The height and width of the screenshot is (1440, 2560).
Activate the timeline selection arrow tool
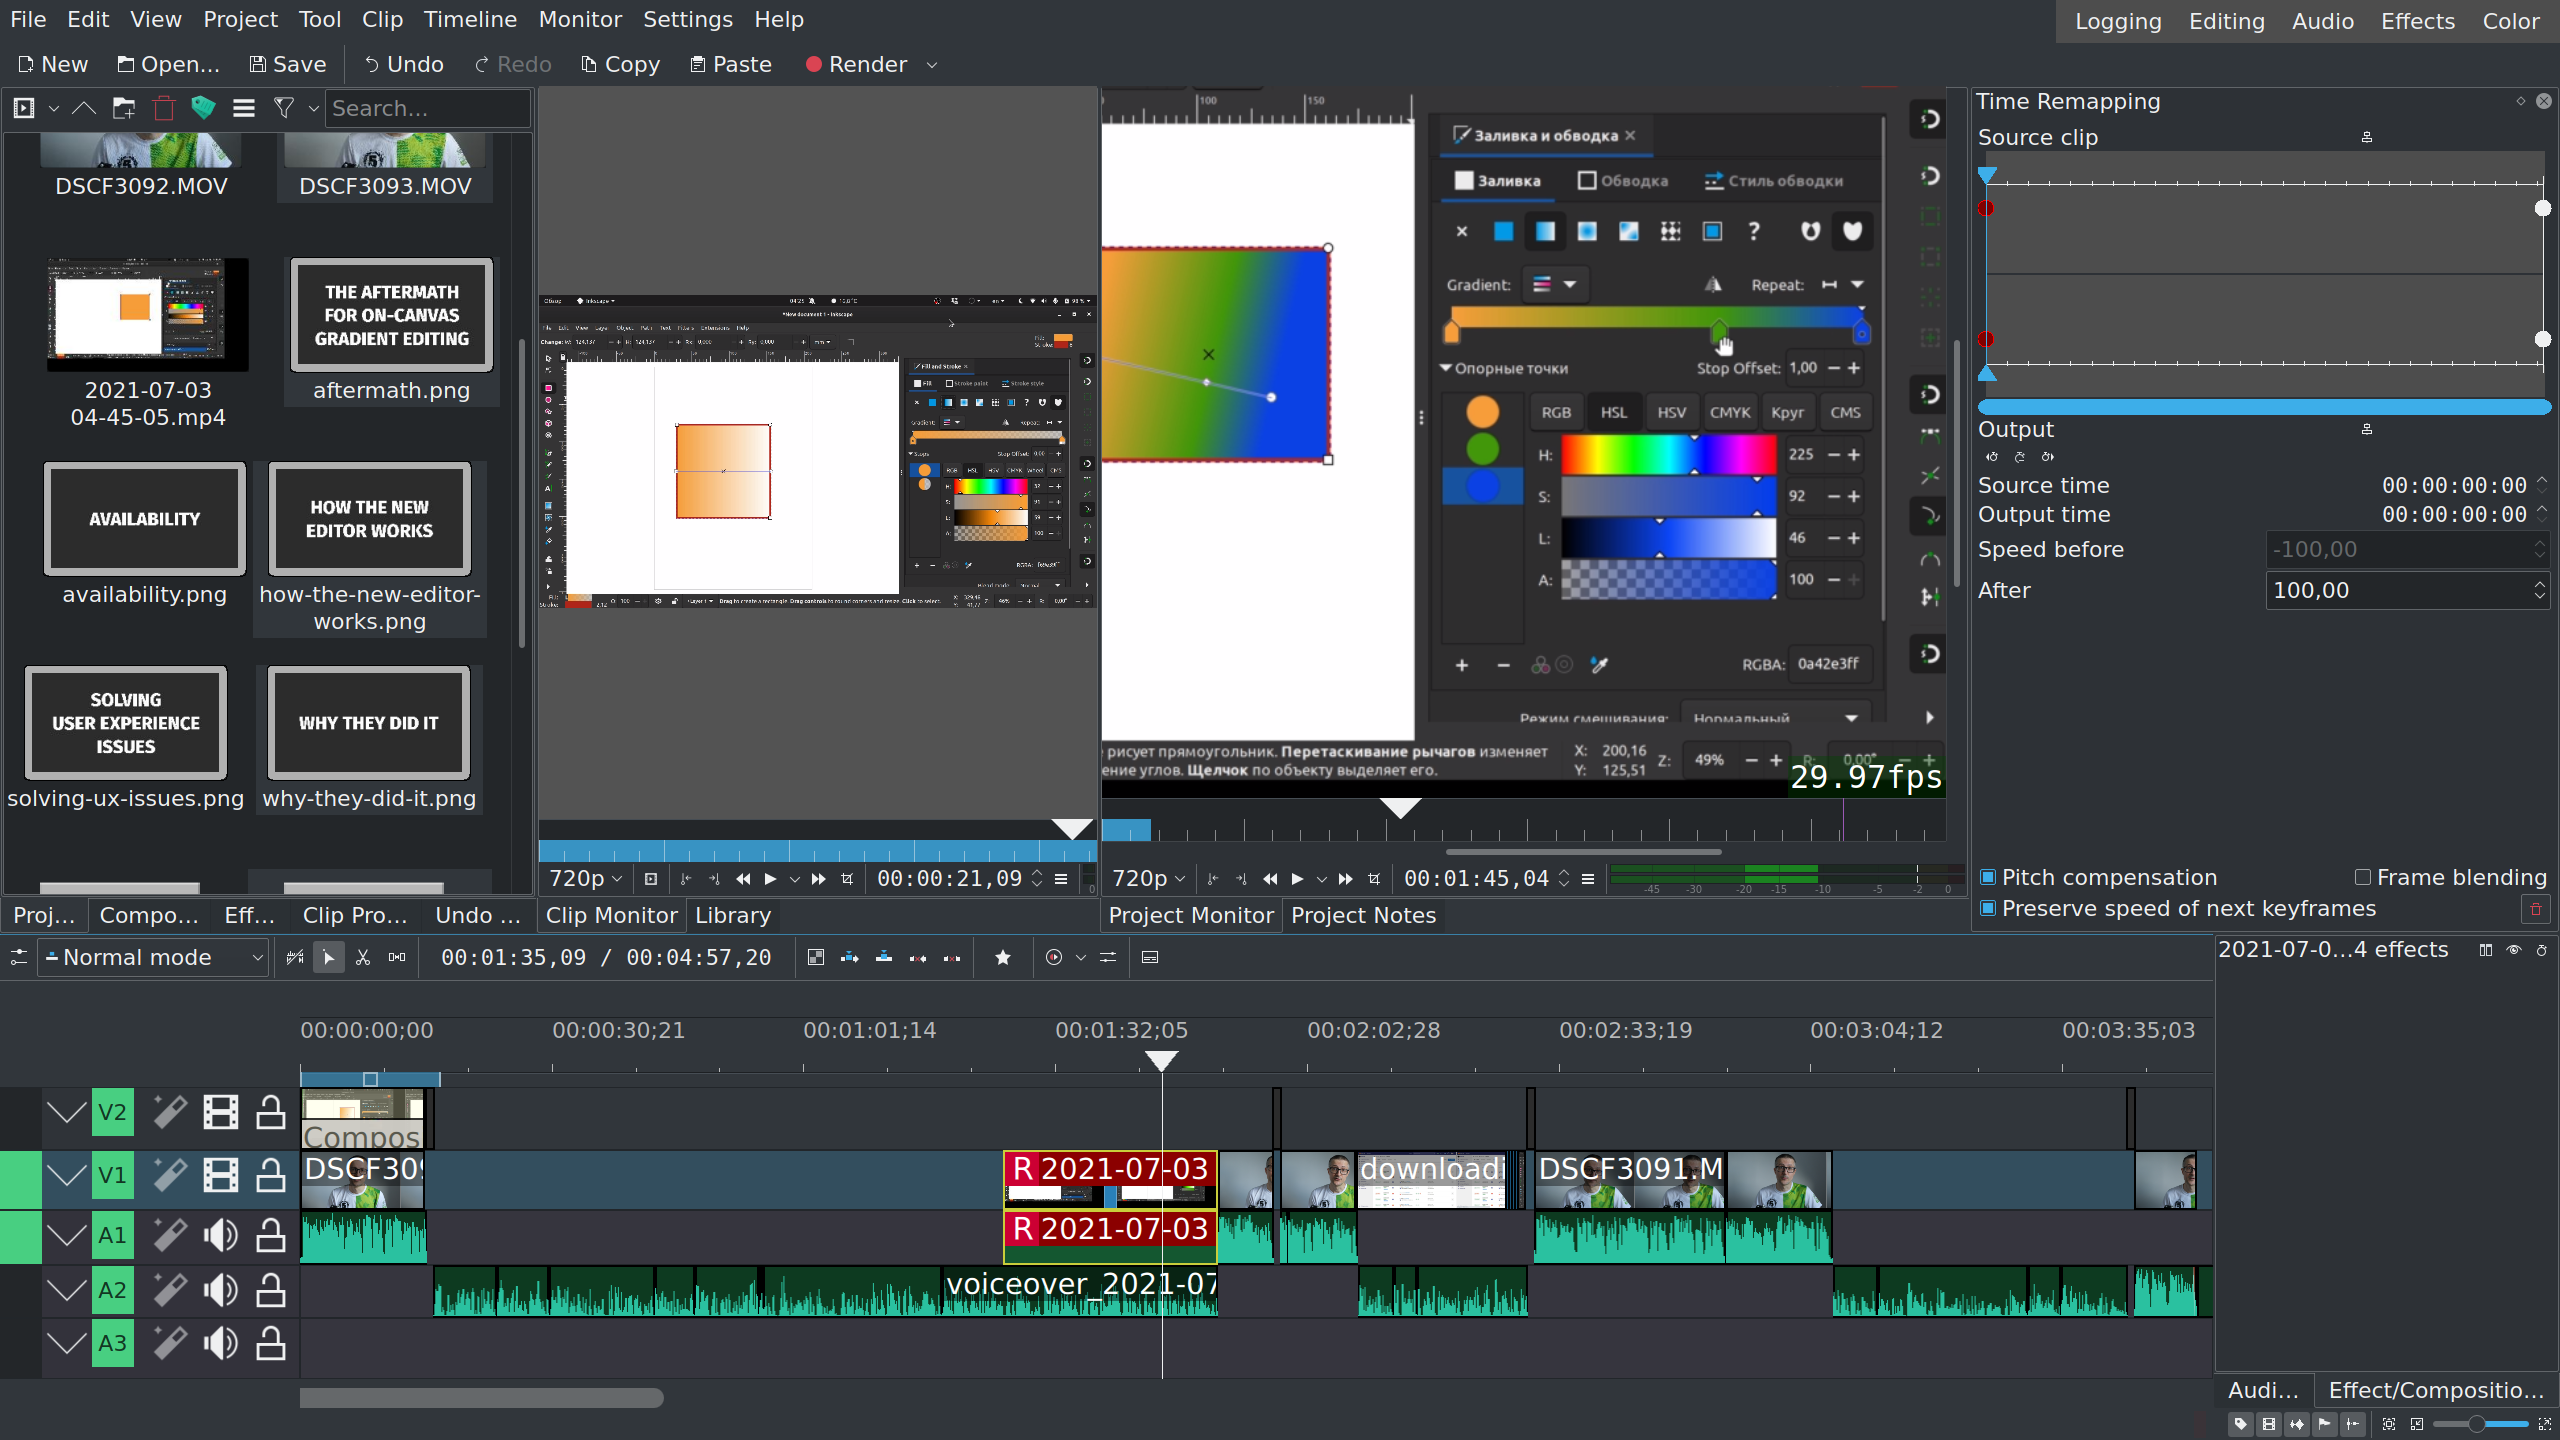[x=328, y=957]
